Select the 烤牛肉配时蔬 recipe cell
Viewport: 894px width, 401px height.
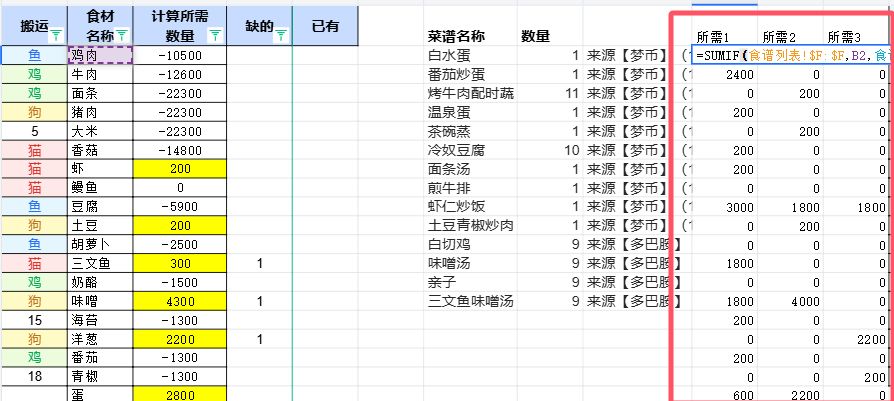[470, 93]
